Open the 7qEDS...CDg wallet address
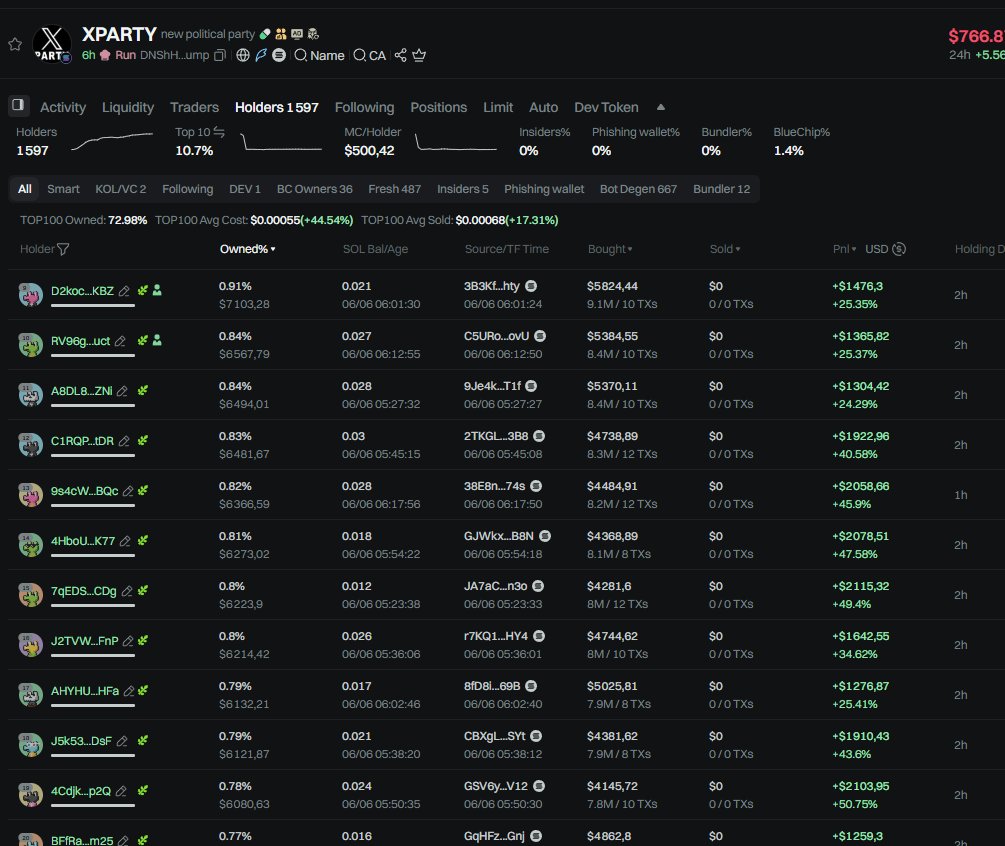 (84, 591)
